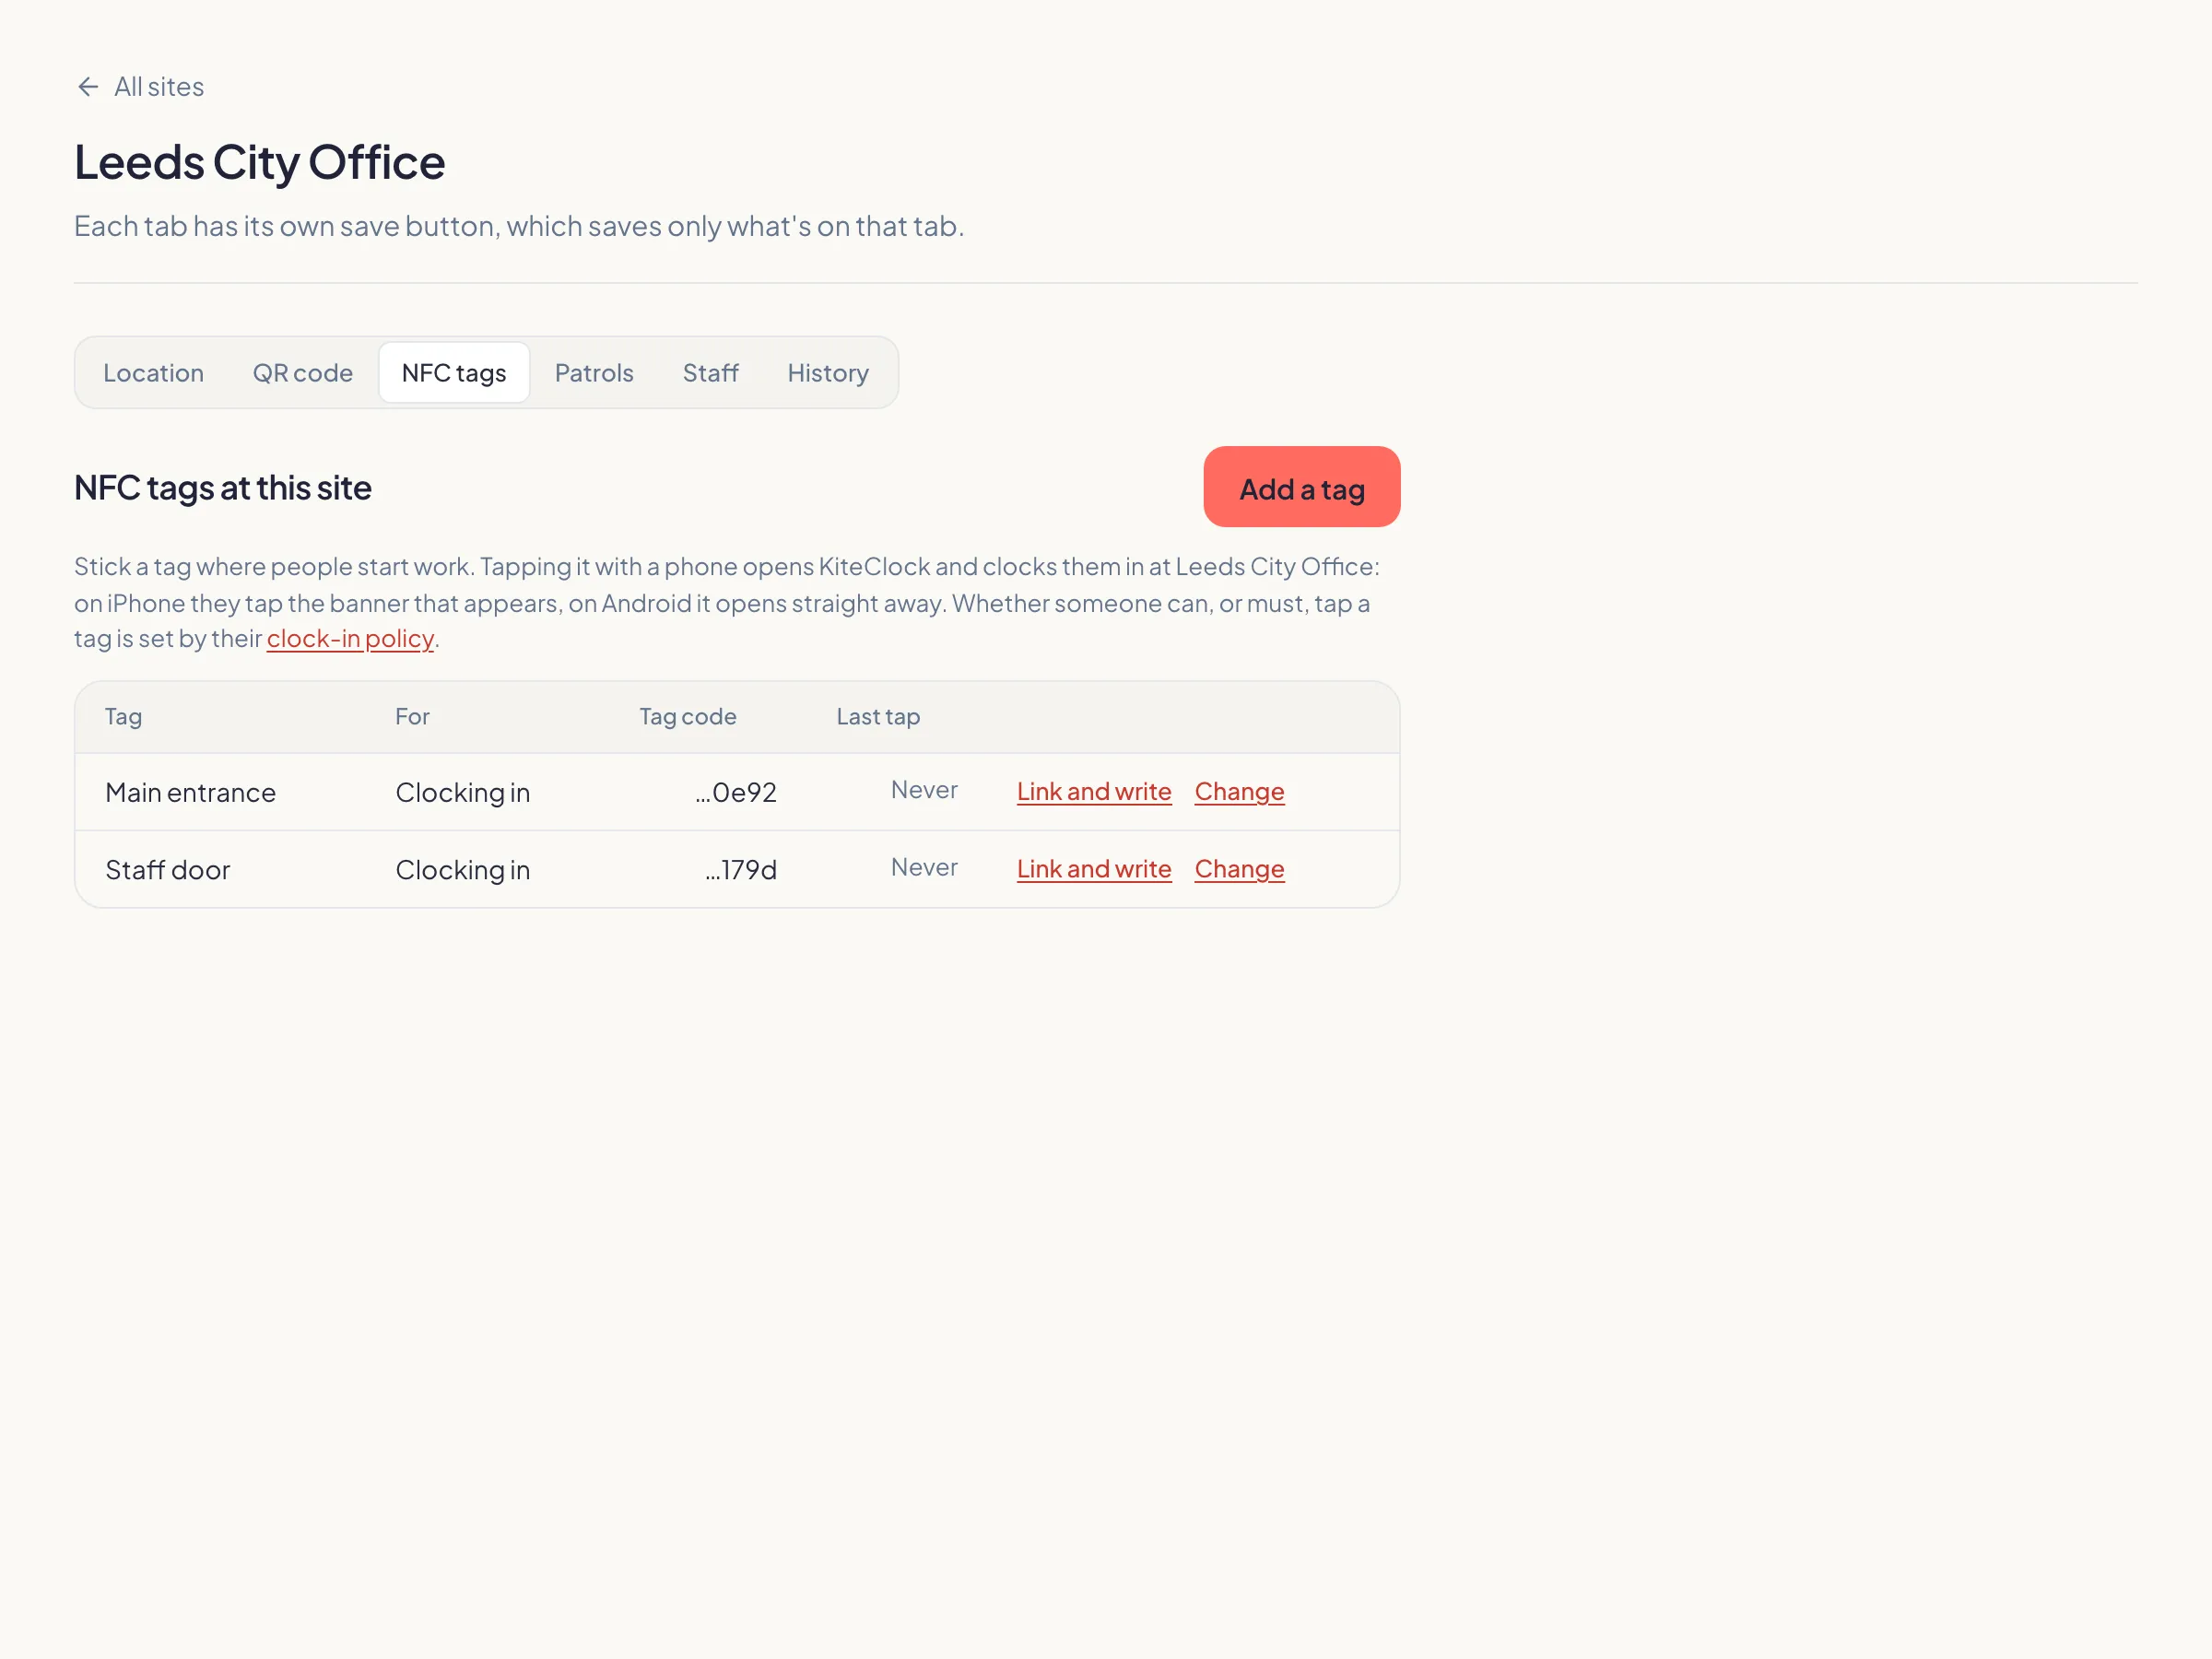View the History tab
The image size is (2212, 1659).
[827, 373]
